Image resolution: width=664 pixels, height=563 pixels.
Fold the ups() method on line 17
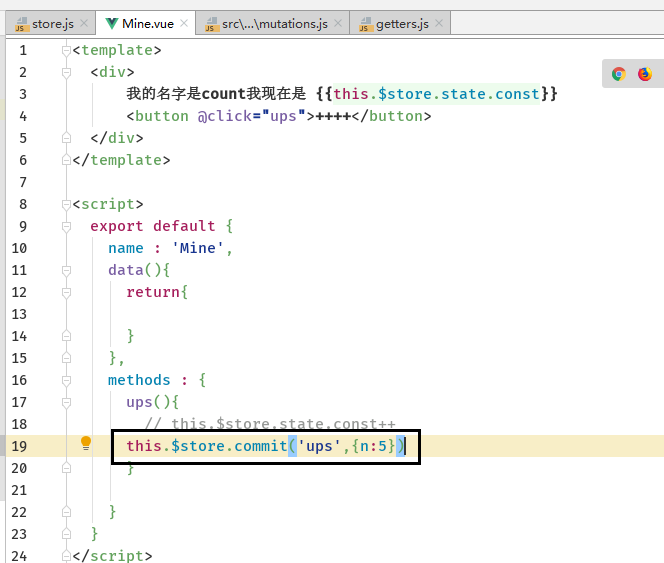coord(66,403)
